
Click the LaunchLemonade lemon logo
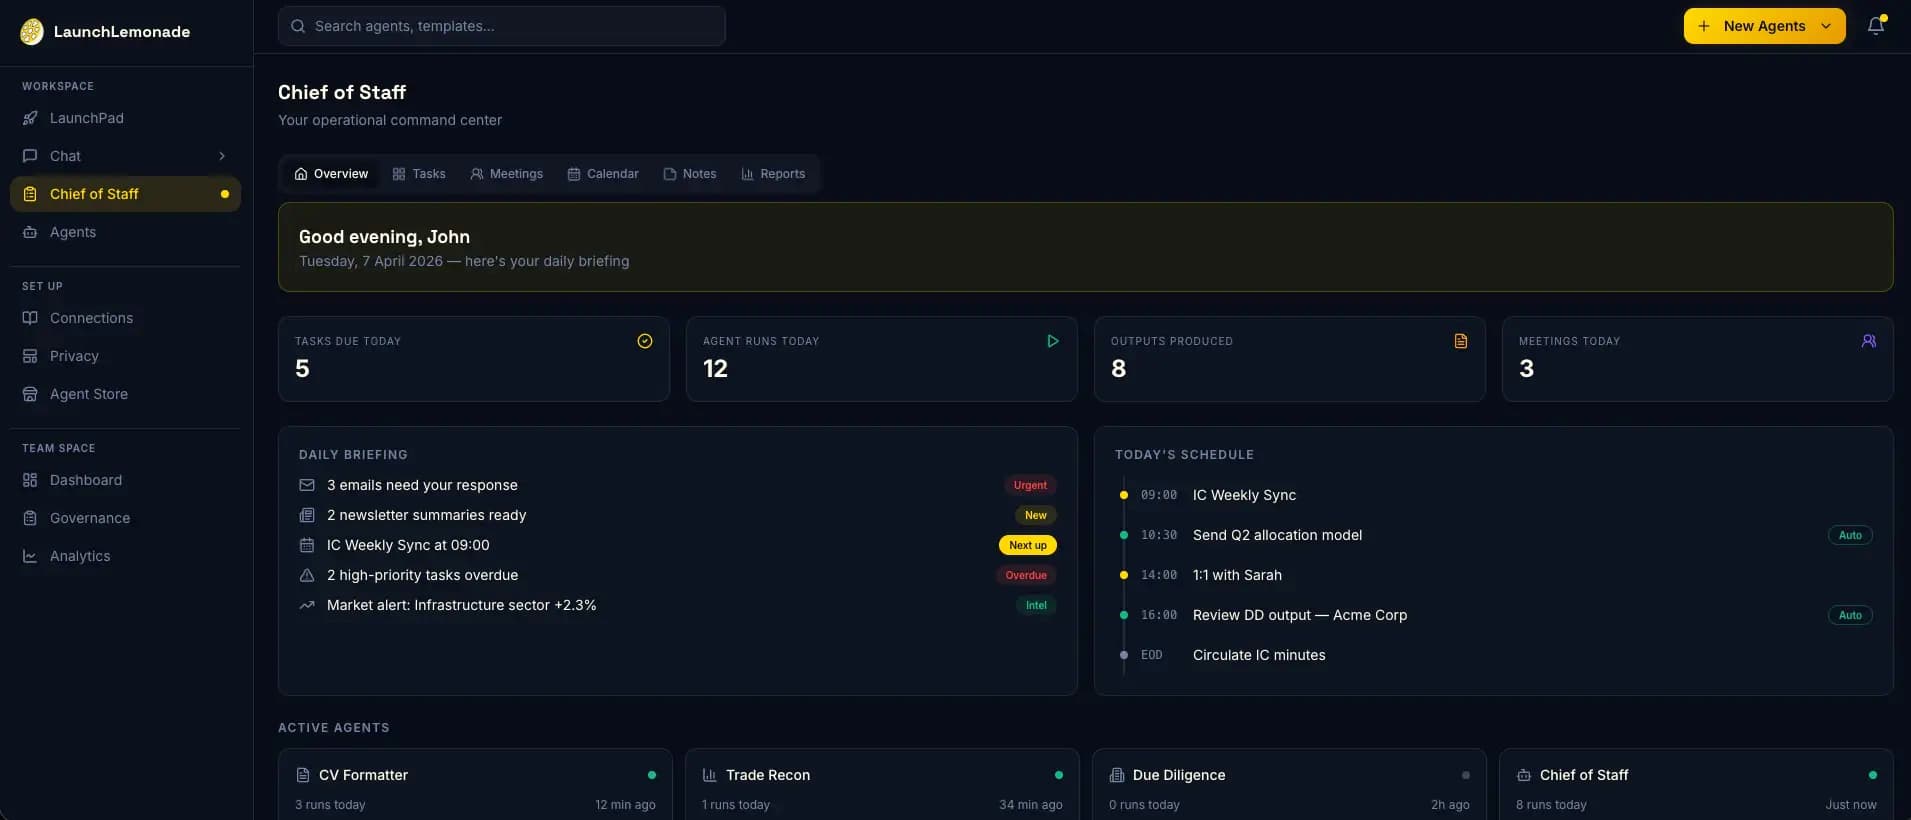32,32
